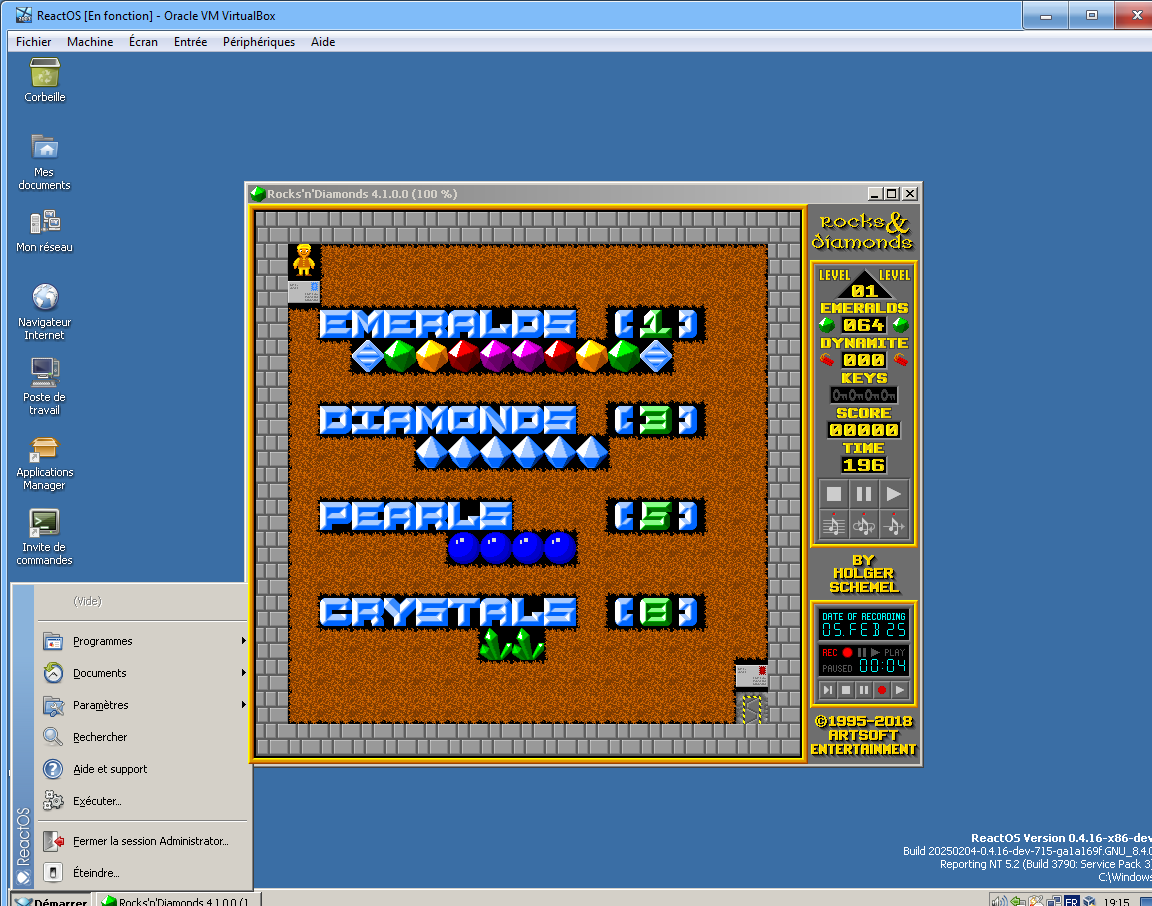Expand the Documents submenu arrow
Screen dimensions: 1152x906
click(x=243, y=672)
